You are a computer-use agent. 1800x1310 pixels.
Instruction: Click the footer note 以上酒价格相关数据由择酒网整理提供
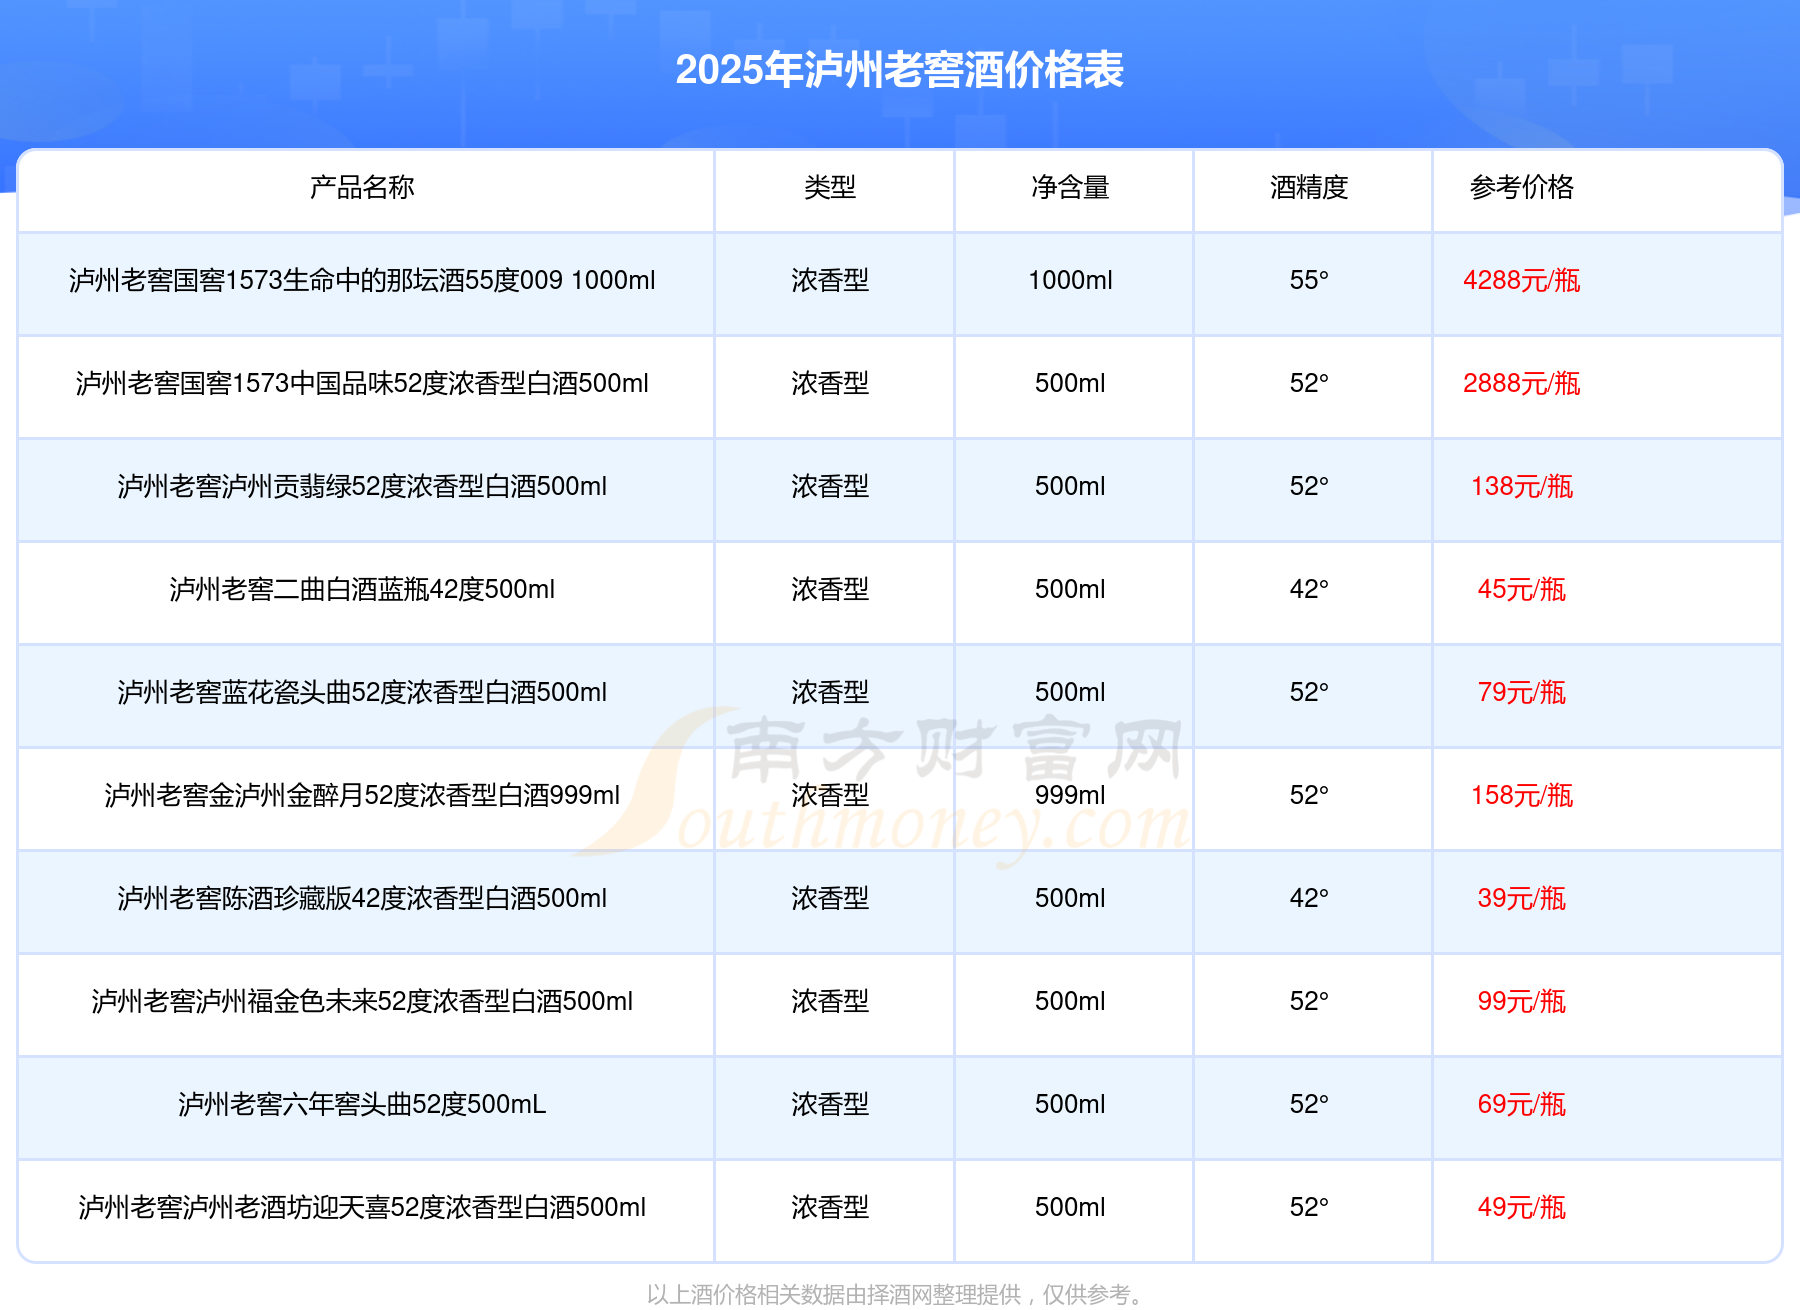click(x=834, y=1295)
